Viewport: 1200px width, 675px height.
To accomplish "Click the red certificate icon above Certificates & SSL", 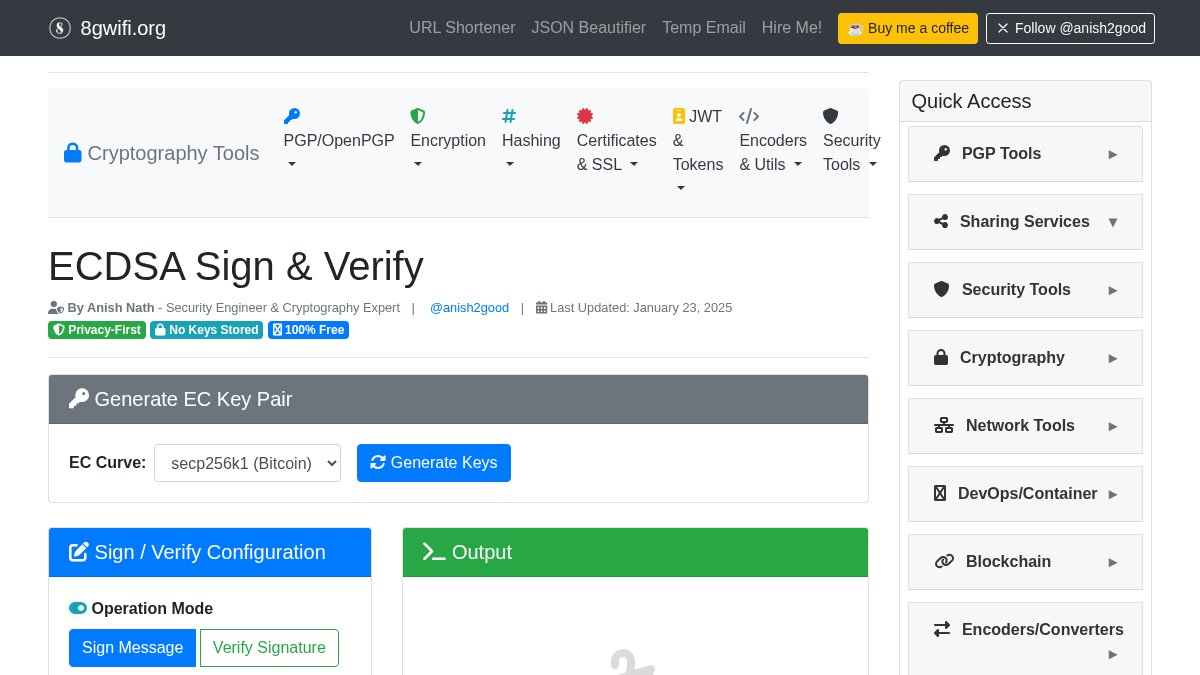I will (x=585, y=116).
